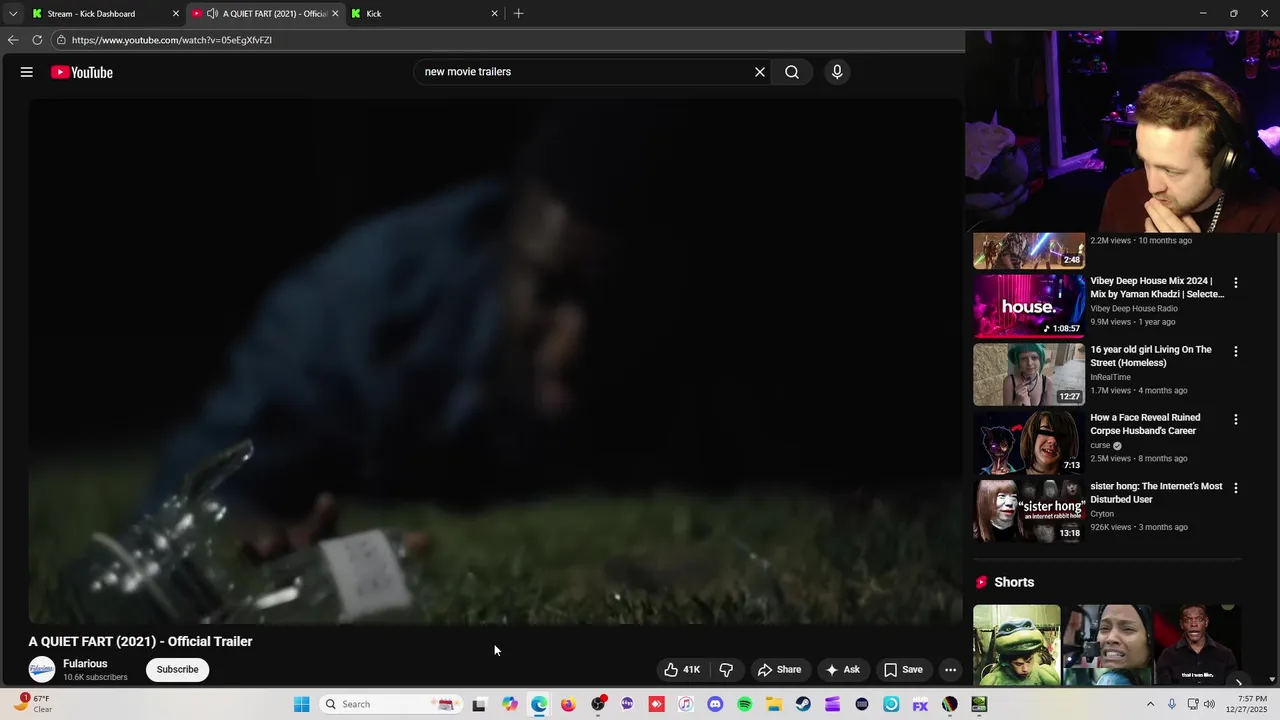1280x720 pixels.
Task: Dislike the video with thumbs down
Action: click(x=727, y=670)
